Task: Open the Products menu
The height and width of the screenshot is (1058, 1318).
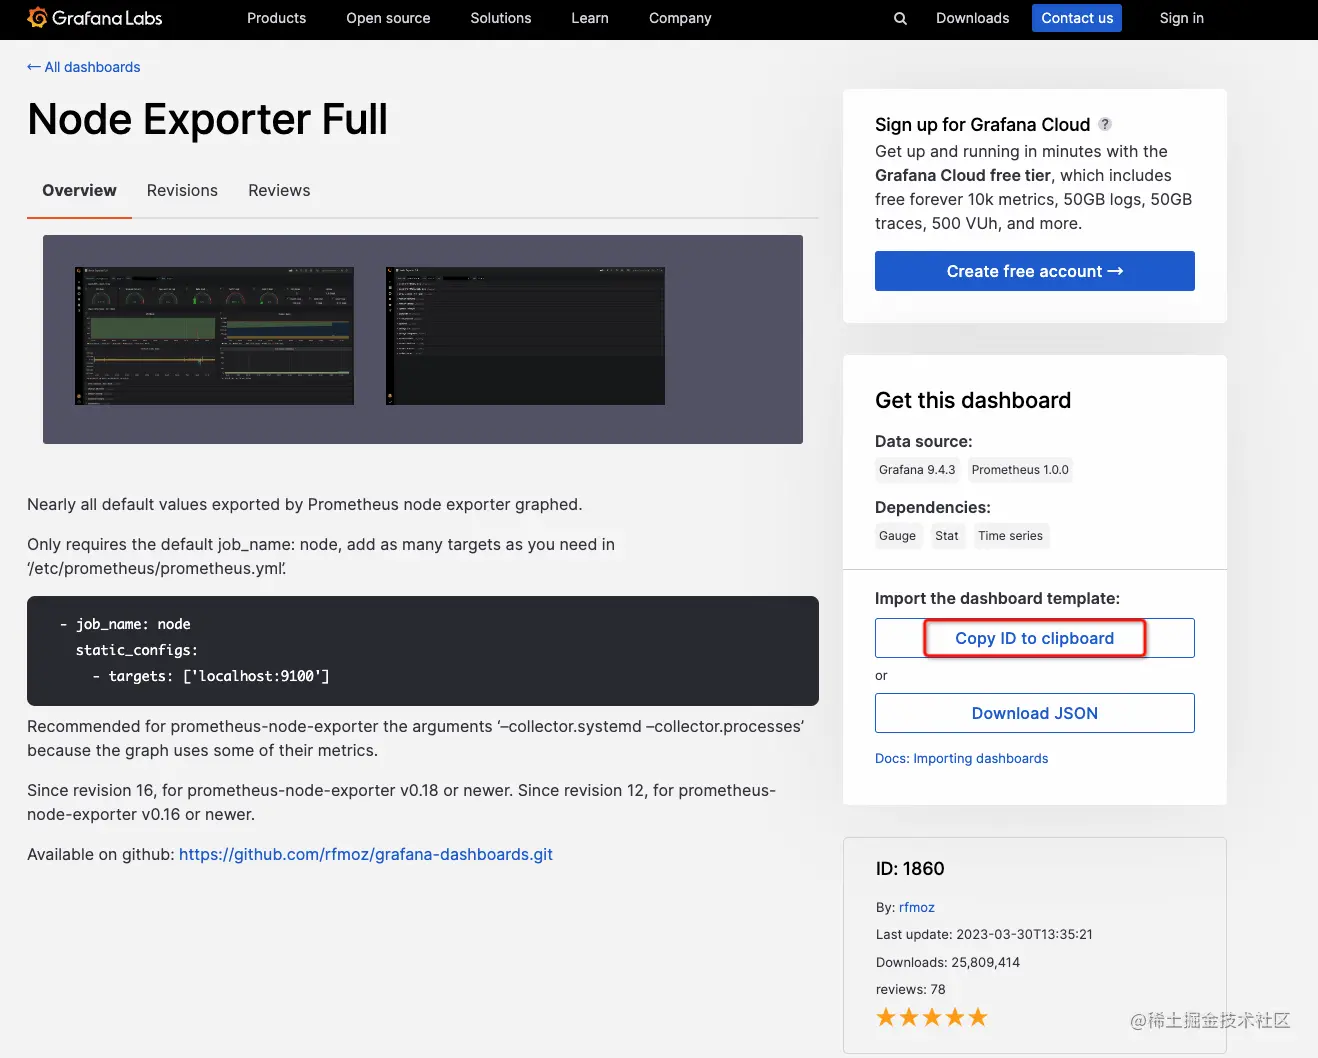Action: coord(276,18)
